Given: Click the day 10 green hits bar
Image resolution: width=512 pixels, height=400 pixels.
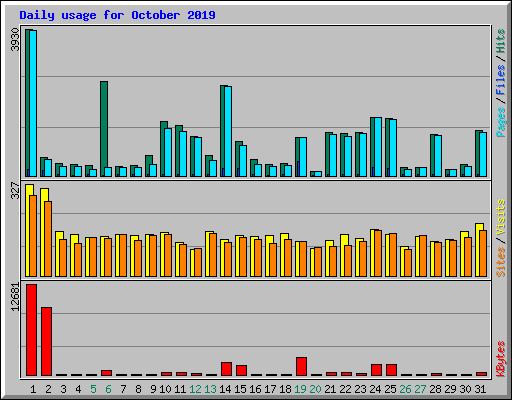Looking at the screenshot, I should point(162,149).
